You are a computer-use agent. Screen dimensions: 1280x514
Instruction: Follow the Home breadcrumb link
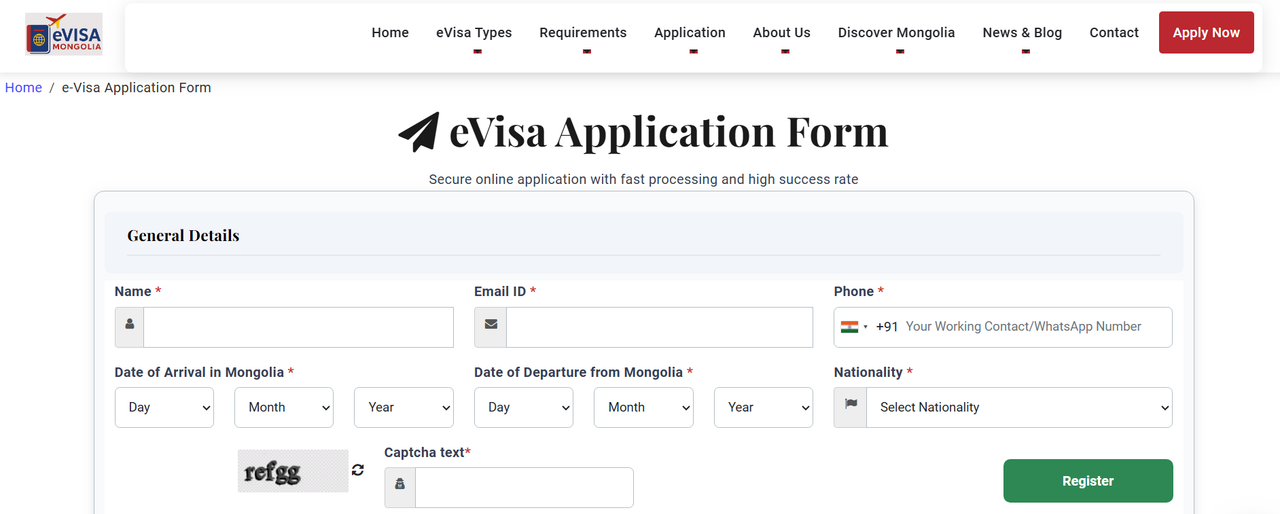23,88
